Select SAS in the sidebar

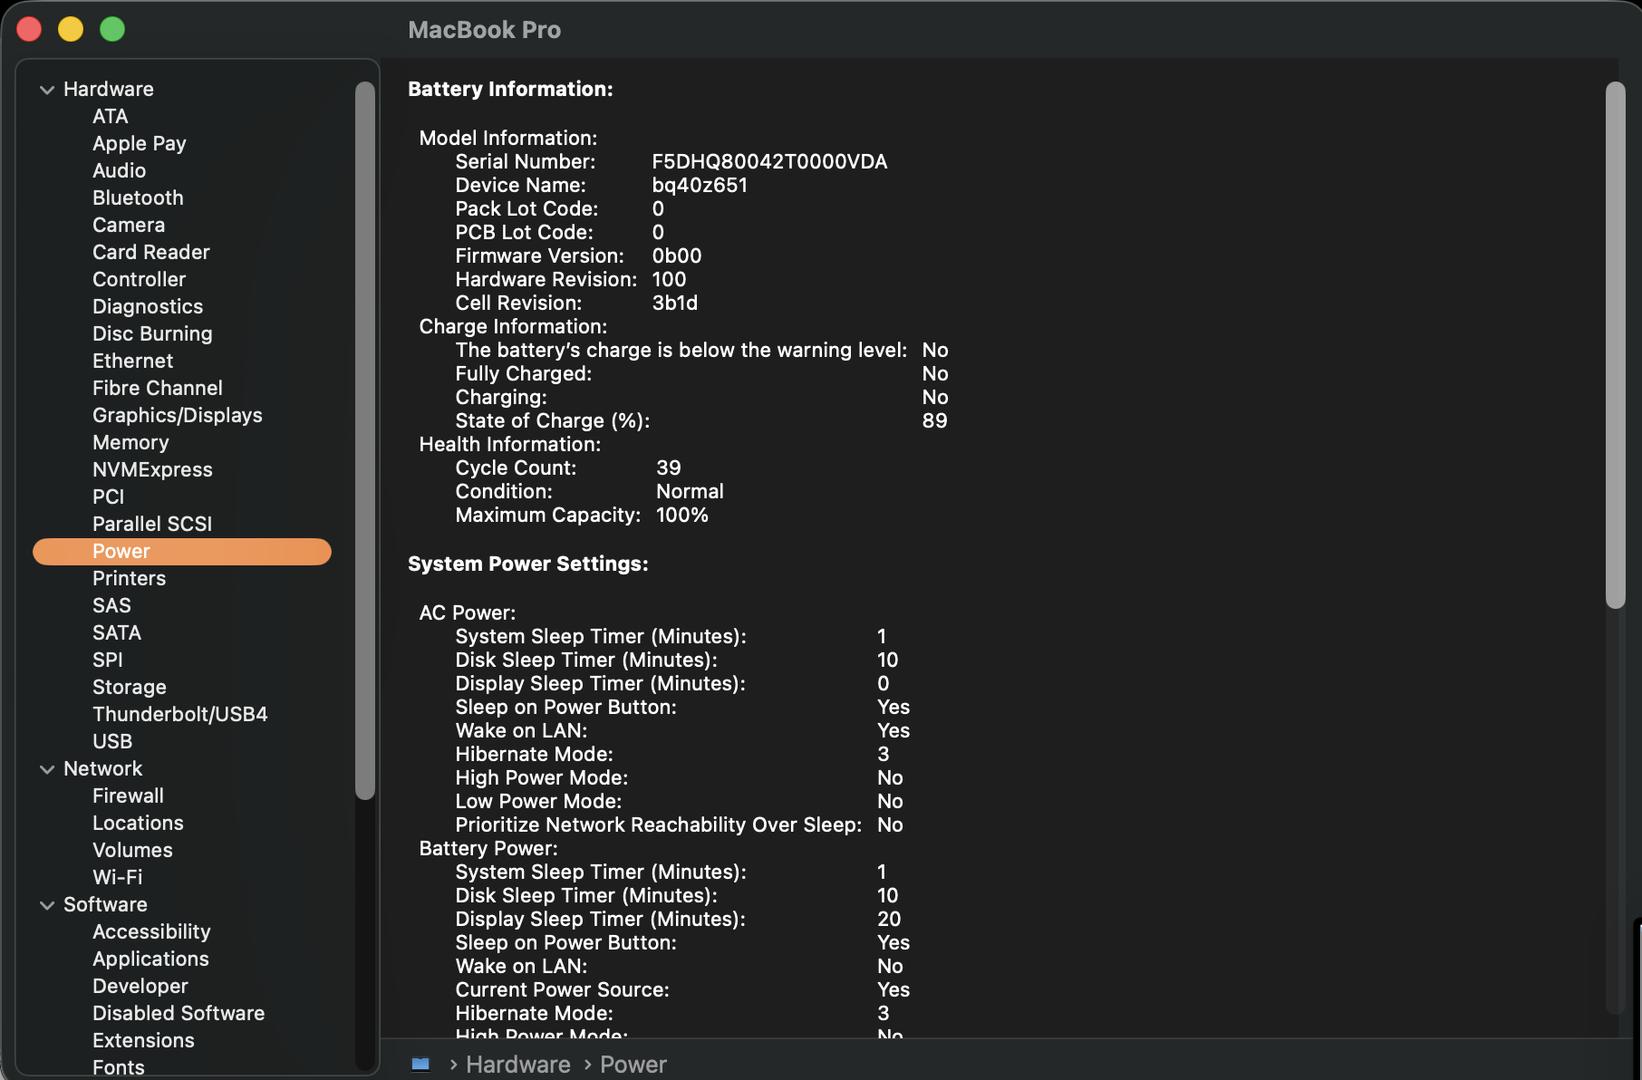(x=111, y=605)
